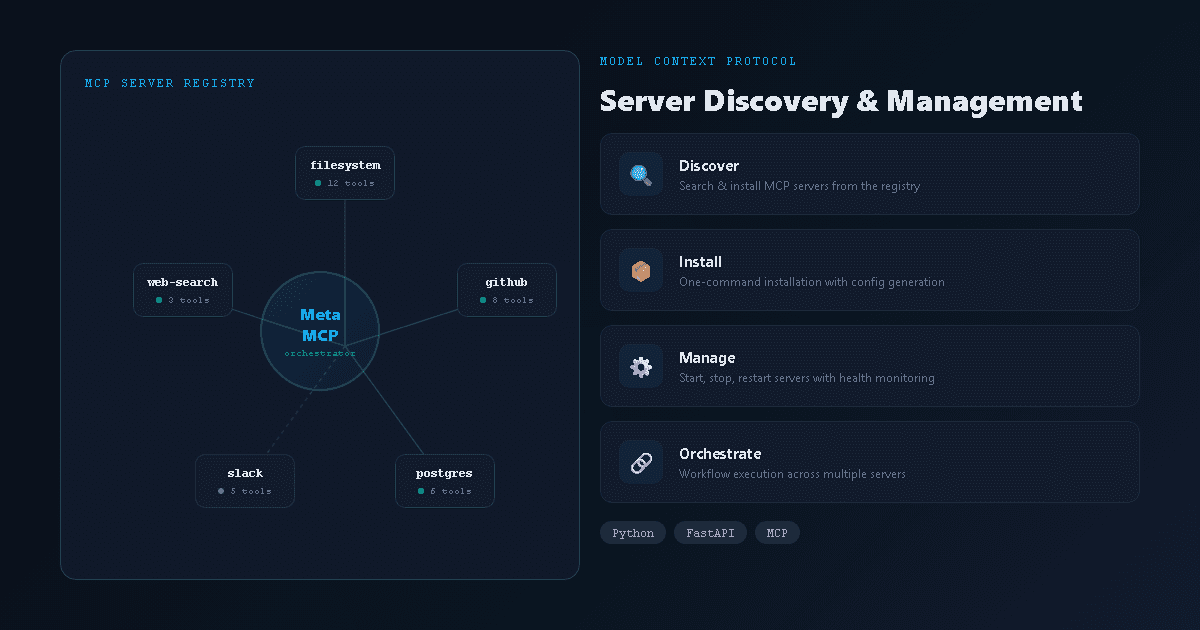The image size is (1200, 630).
Task: Select the MCP tag pill
Action: click(777, 532)
